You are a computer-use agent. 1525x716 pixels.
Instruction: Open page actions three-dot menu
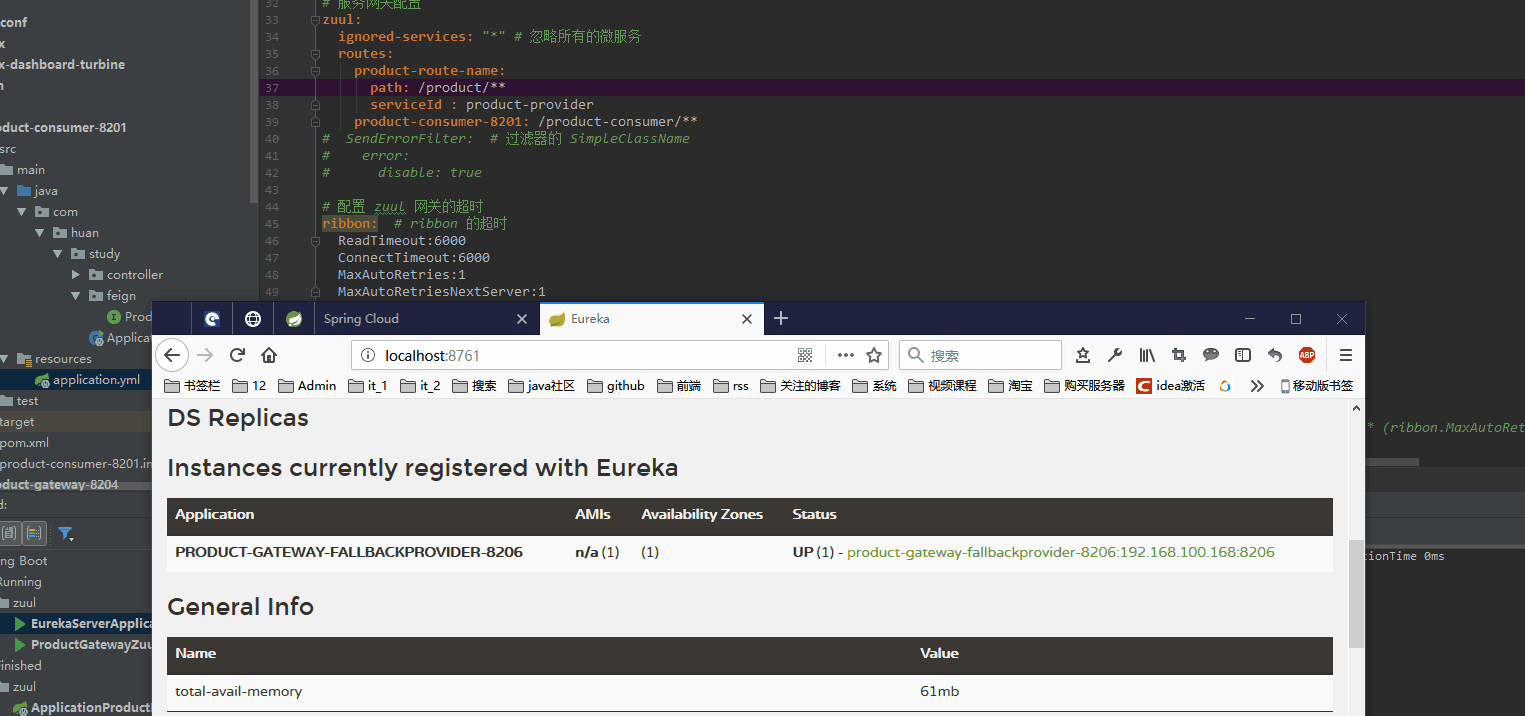(x=845, y=355)
